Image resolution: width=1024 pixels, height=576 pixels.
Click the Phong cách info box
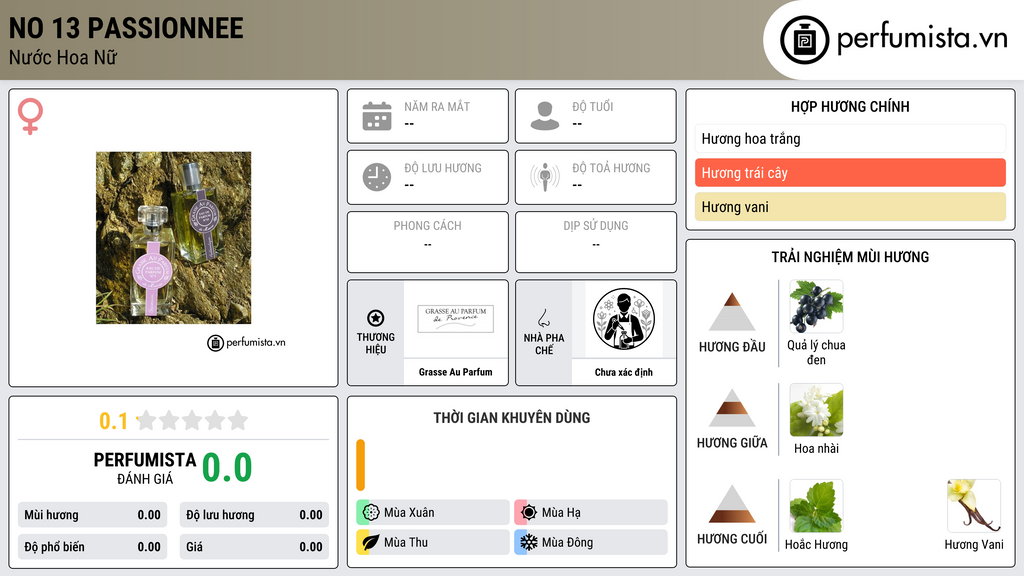pyautogui.click(x=428, y=242)
